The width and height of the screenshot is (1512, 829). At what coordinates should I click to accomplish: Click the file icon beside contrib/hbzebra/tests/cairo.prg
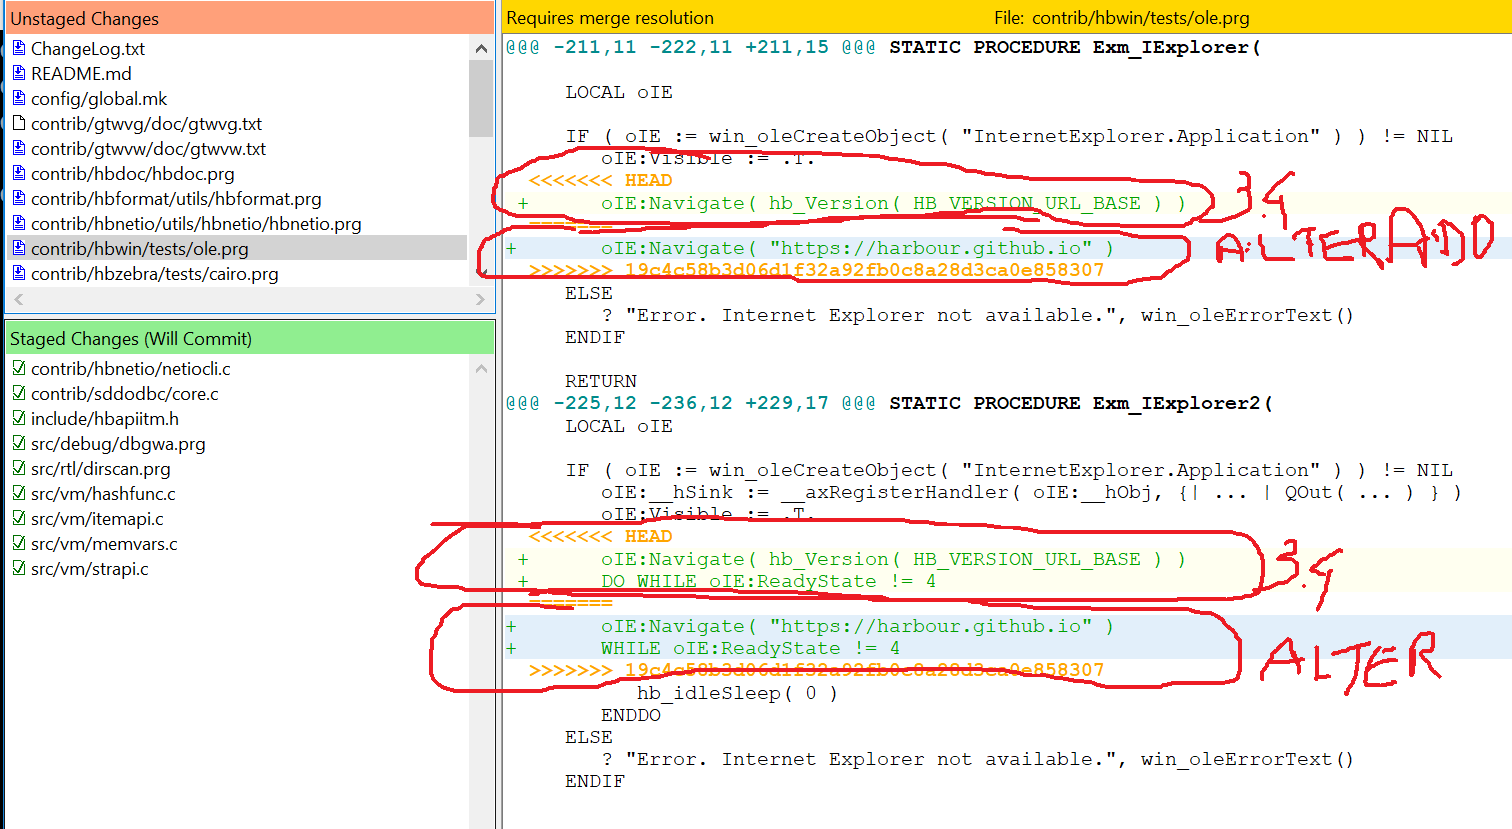[x=18, y=273]
